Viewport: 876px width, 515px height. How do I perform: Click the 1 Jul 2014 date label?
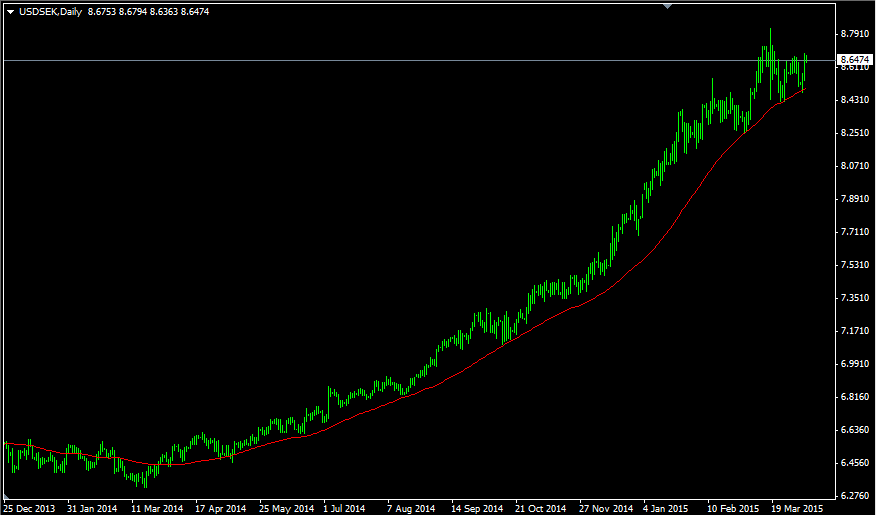tap(344, 508)
